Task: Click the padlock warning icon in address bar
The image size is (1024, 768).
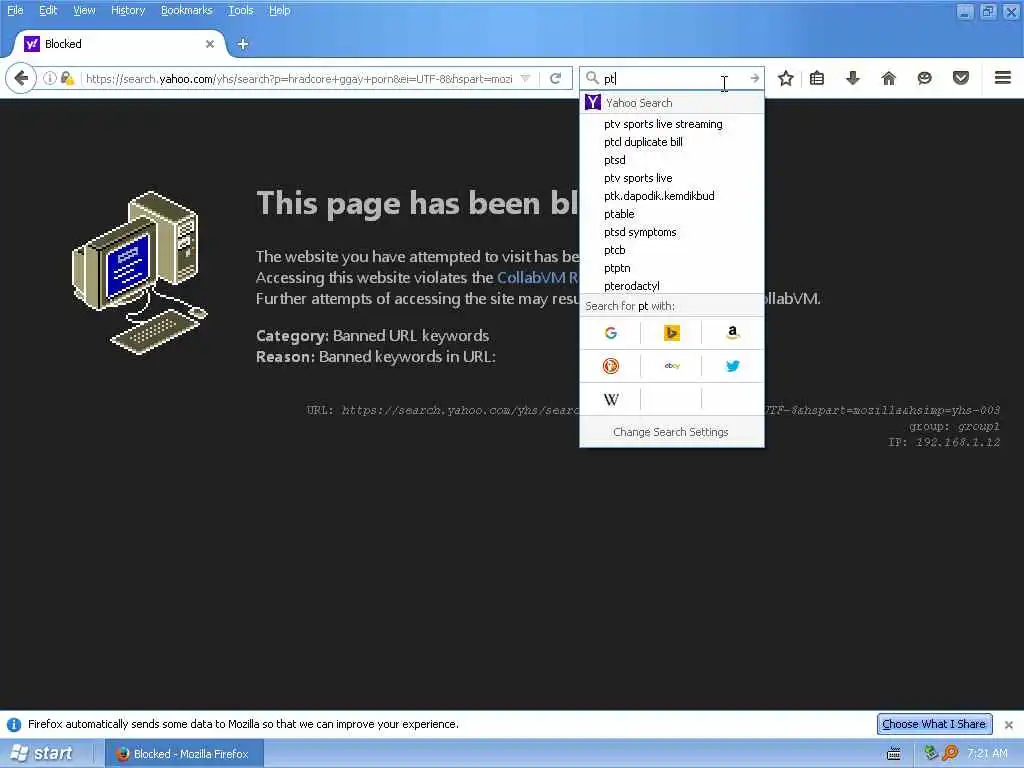Action: (67, 78)
